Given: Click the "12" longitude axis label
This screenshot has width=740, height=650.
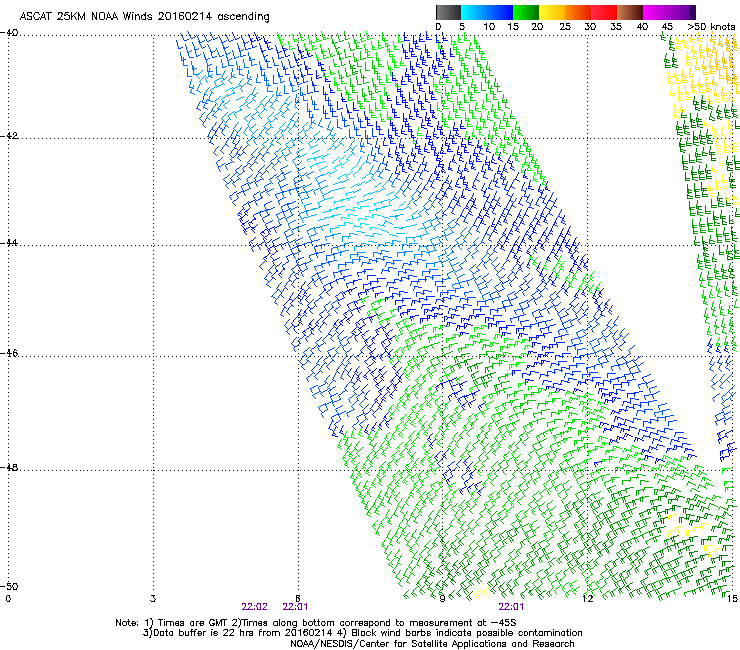Looking at the screenshot, I should click(x=587, y=599).
